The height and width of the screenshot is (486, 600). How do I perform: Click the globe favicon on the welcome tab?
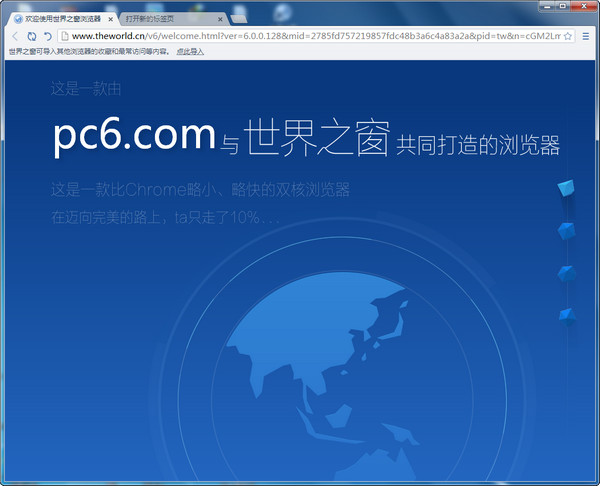pos(18,19)
